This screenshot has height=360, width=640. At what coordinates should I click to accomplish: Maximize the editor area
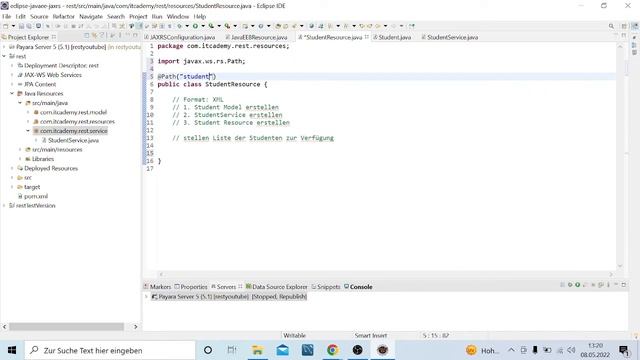[624, 36]
